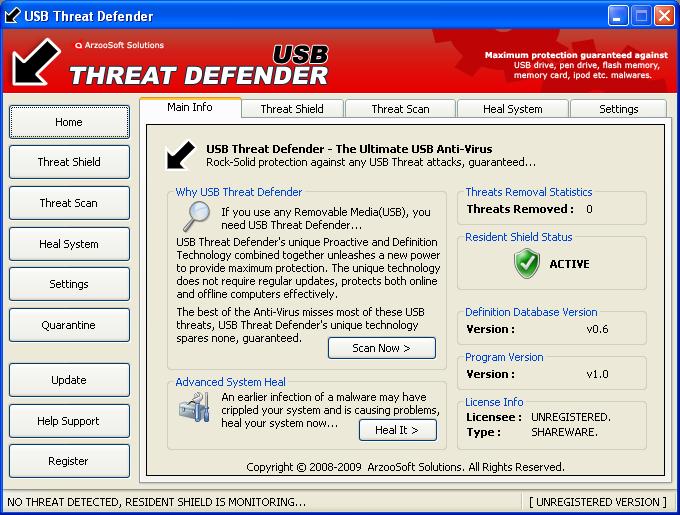Open the Threat Scan tab
The height and width of the screenshot is (515, 680).
400,109
